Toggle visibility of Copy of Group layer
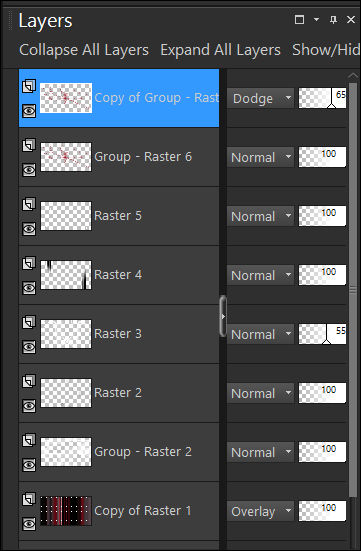 pos(29,111)
